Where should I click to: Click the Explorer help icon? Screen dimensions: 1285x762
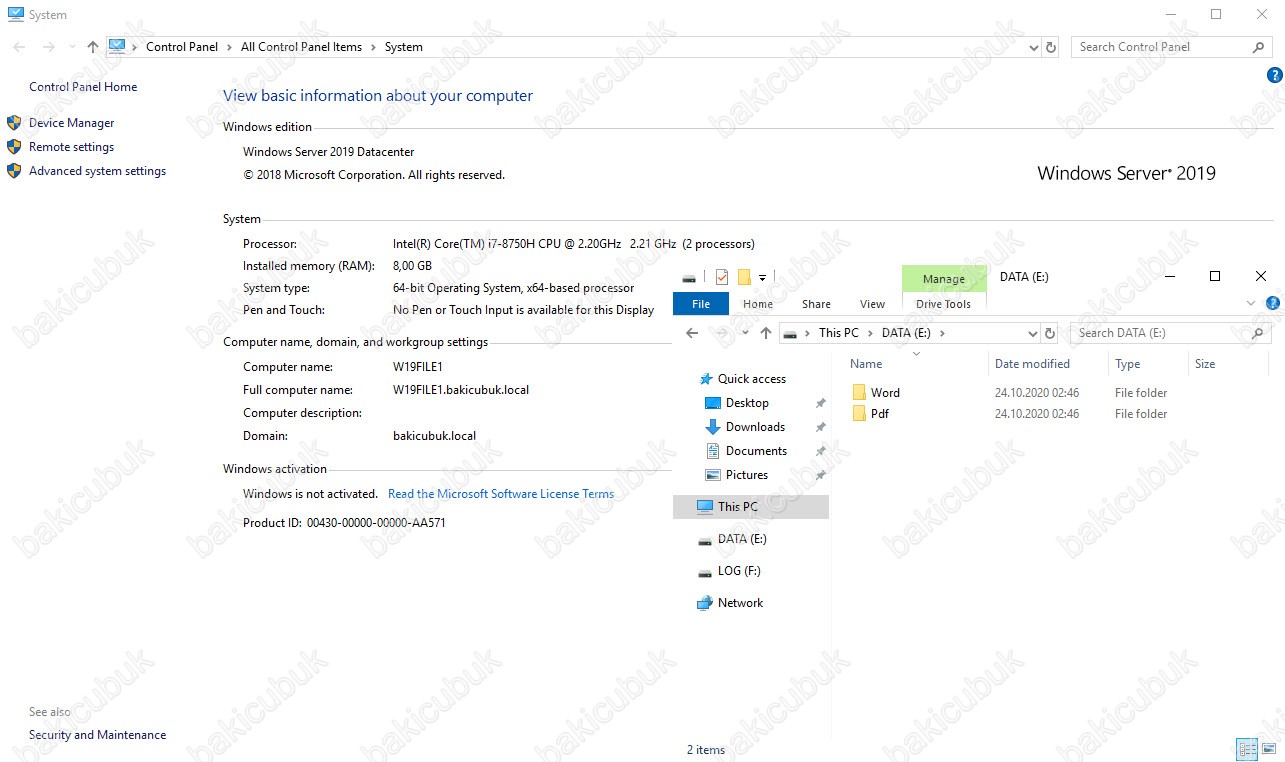pos(1273,303)
